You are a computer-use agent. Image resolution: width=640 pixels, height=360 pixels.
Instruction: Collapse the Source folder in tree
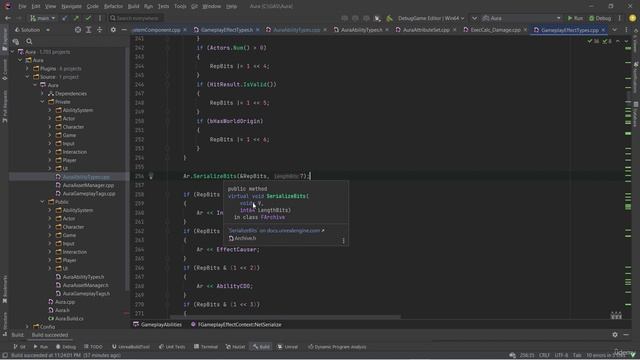[x=27, y=77]
